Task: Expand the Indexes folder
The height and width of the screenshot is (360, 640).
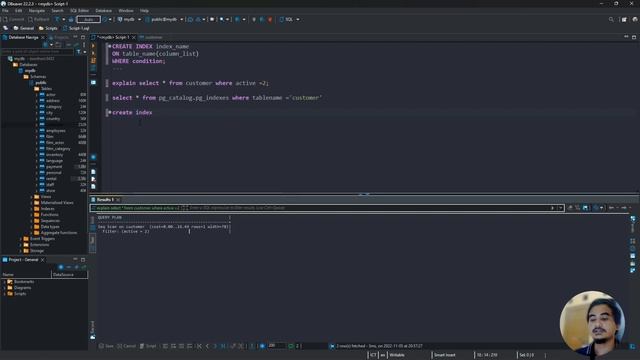Action: 31,209
